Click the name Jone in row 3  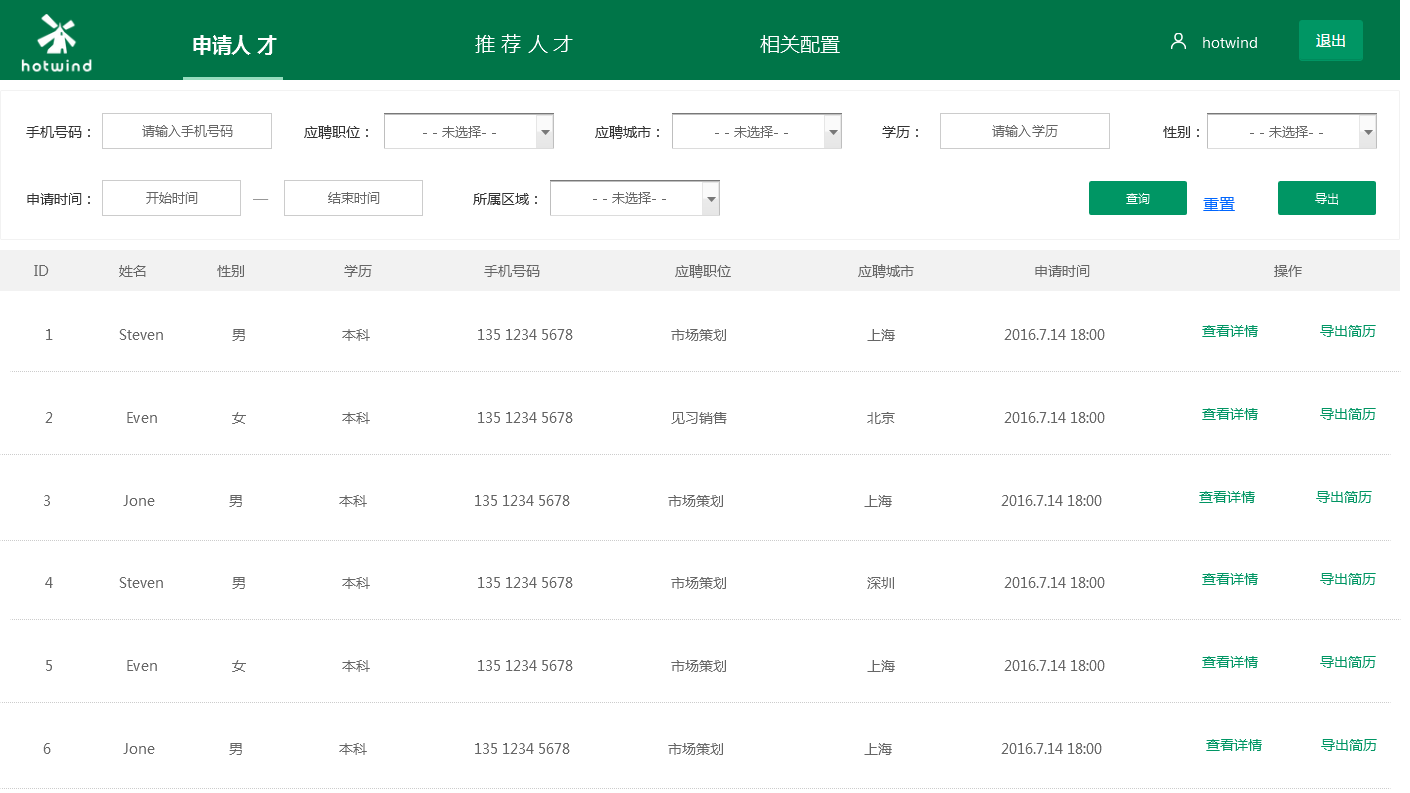coord(139,501)
